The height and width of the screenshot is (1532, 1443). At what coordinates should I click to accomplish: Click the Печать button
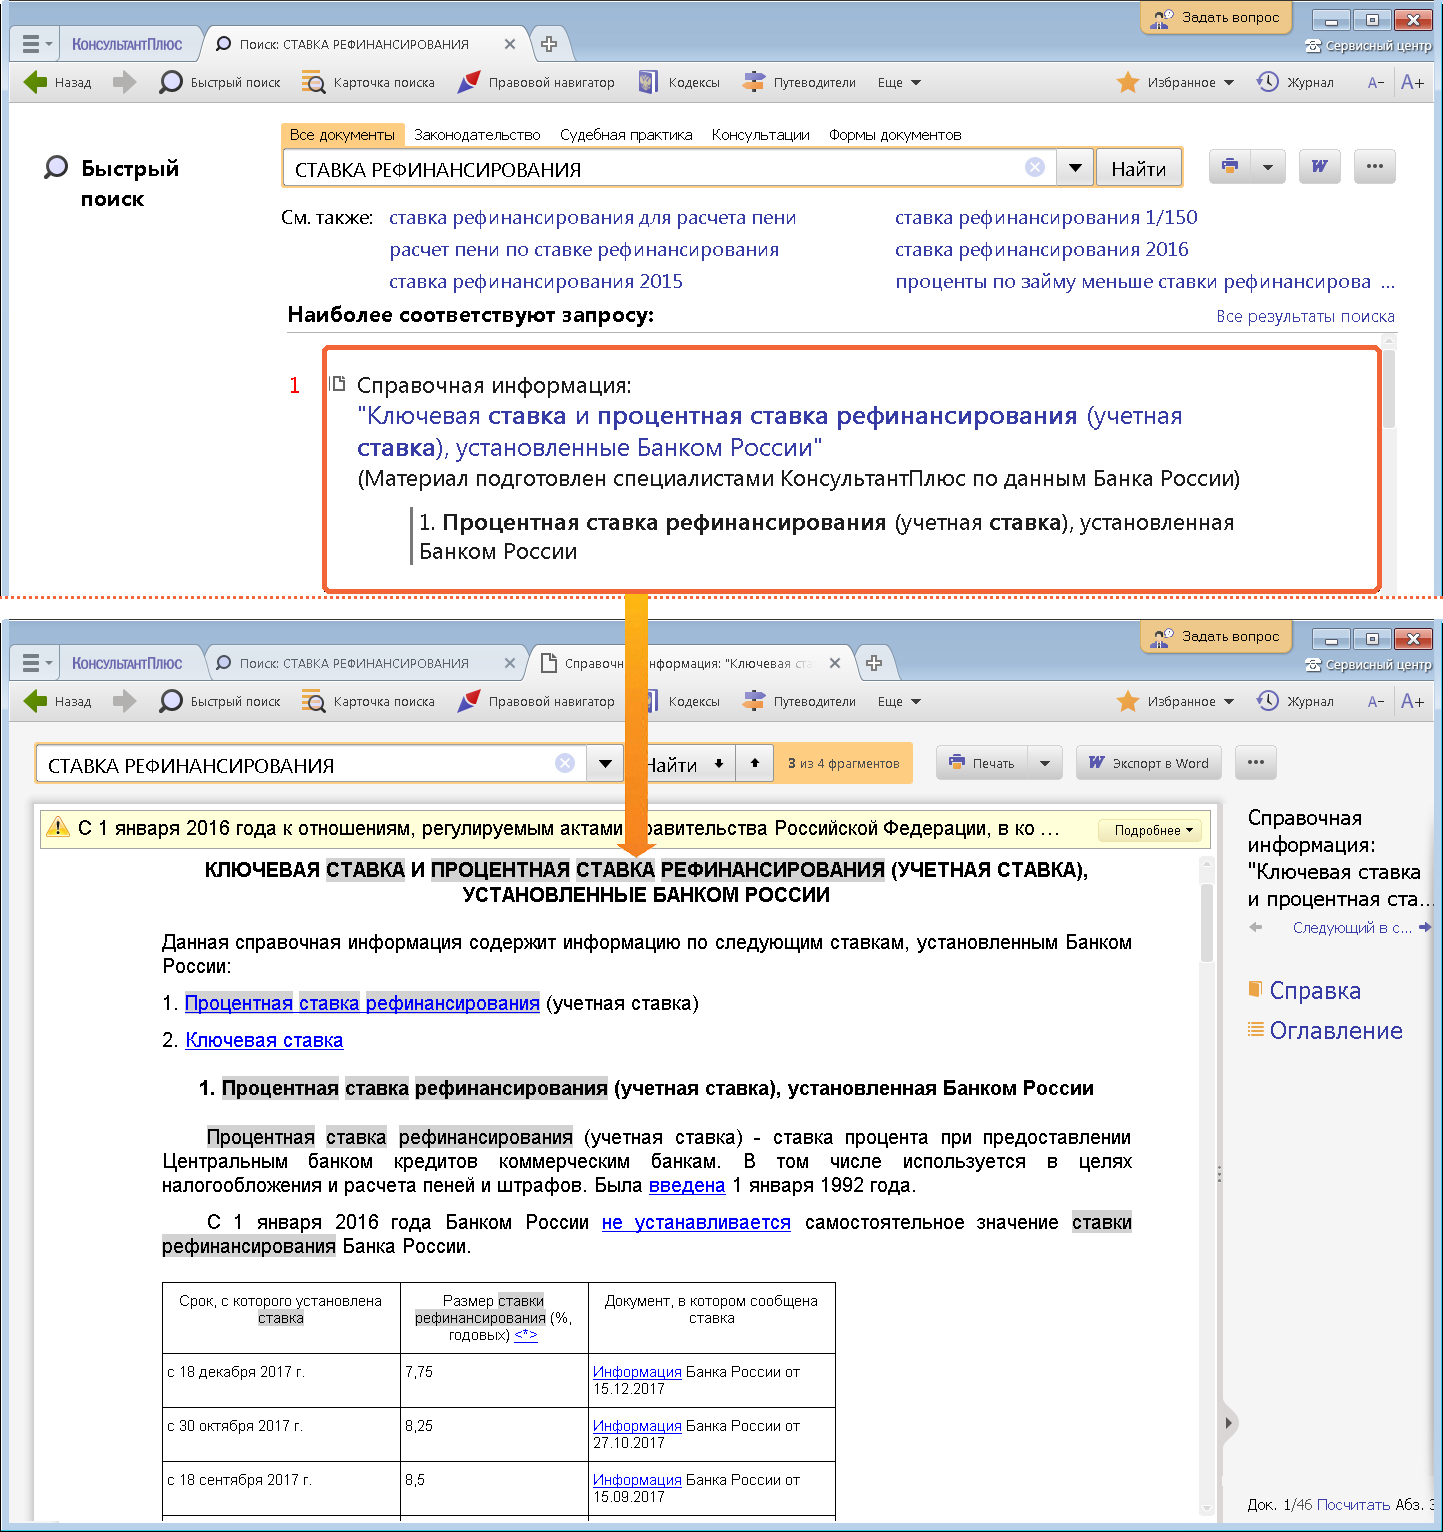981,763
